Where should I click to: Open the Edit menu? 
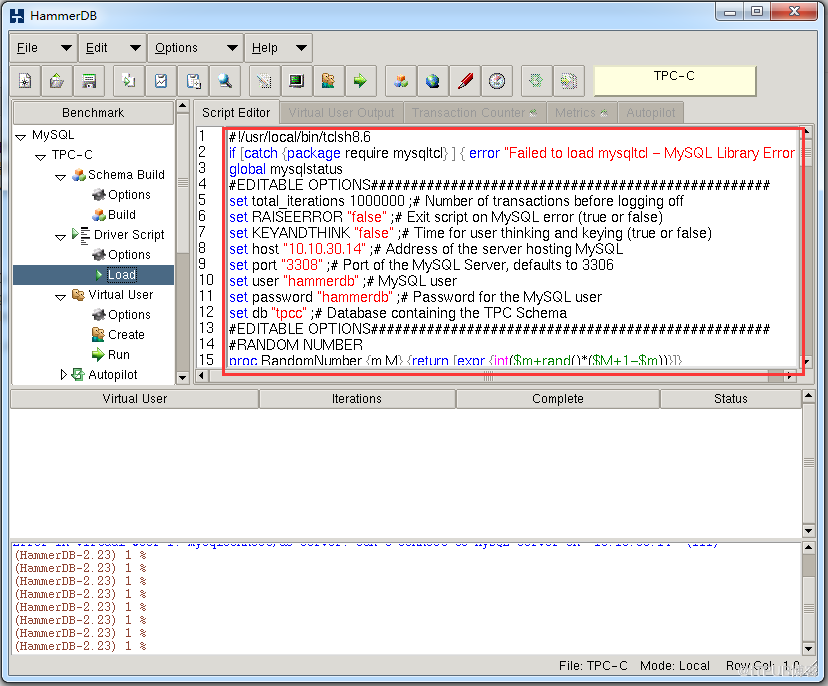112,48
